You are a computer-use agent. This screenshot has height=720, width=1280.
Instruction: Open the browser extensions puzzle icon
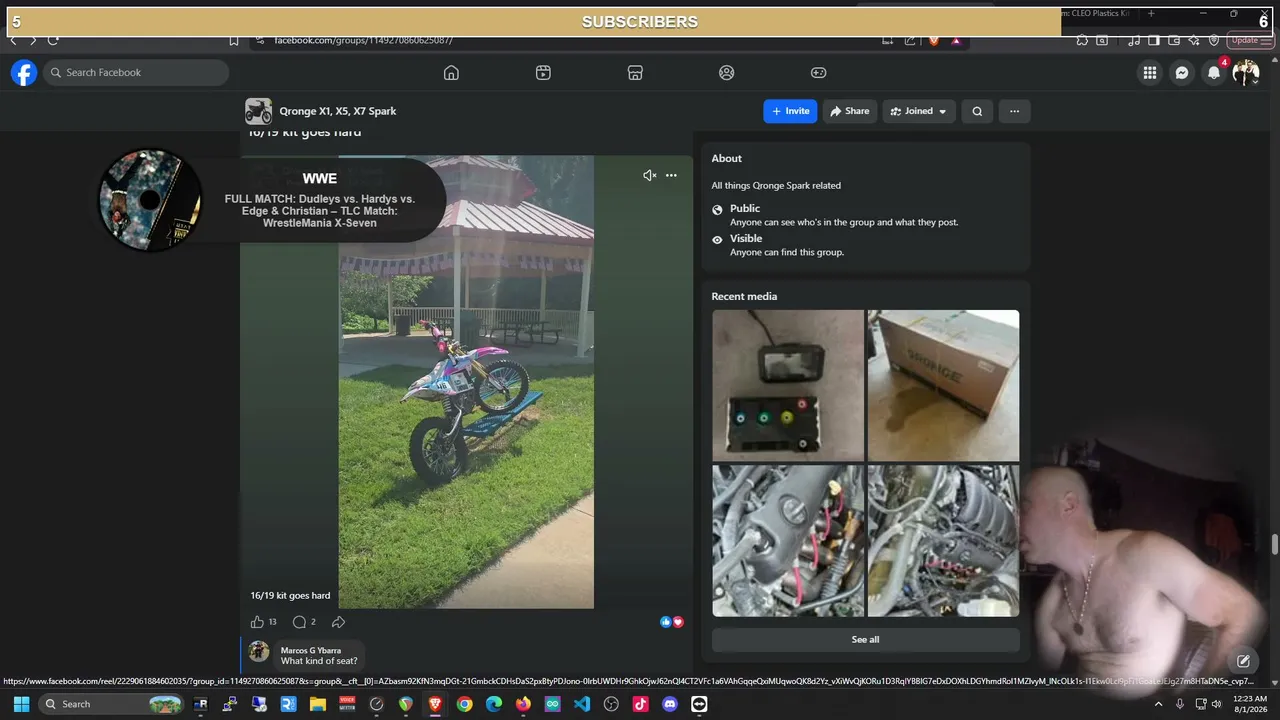[x=1082, y=40]
